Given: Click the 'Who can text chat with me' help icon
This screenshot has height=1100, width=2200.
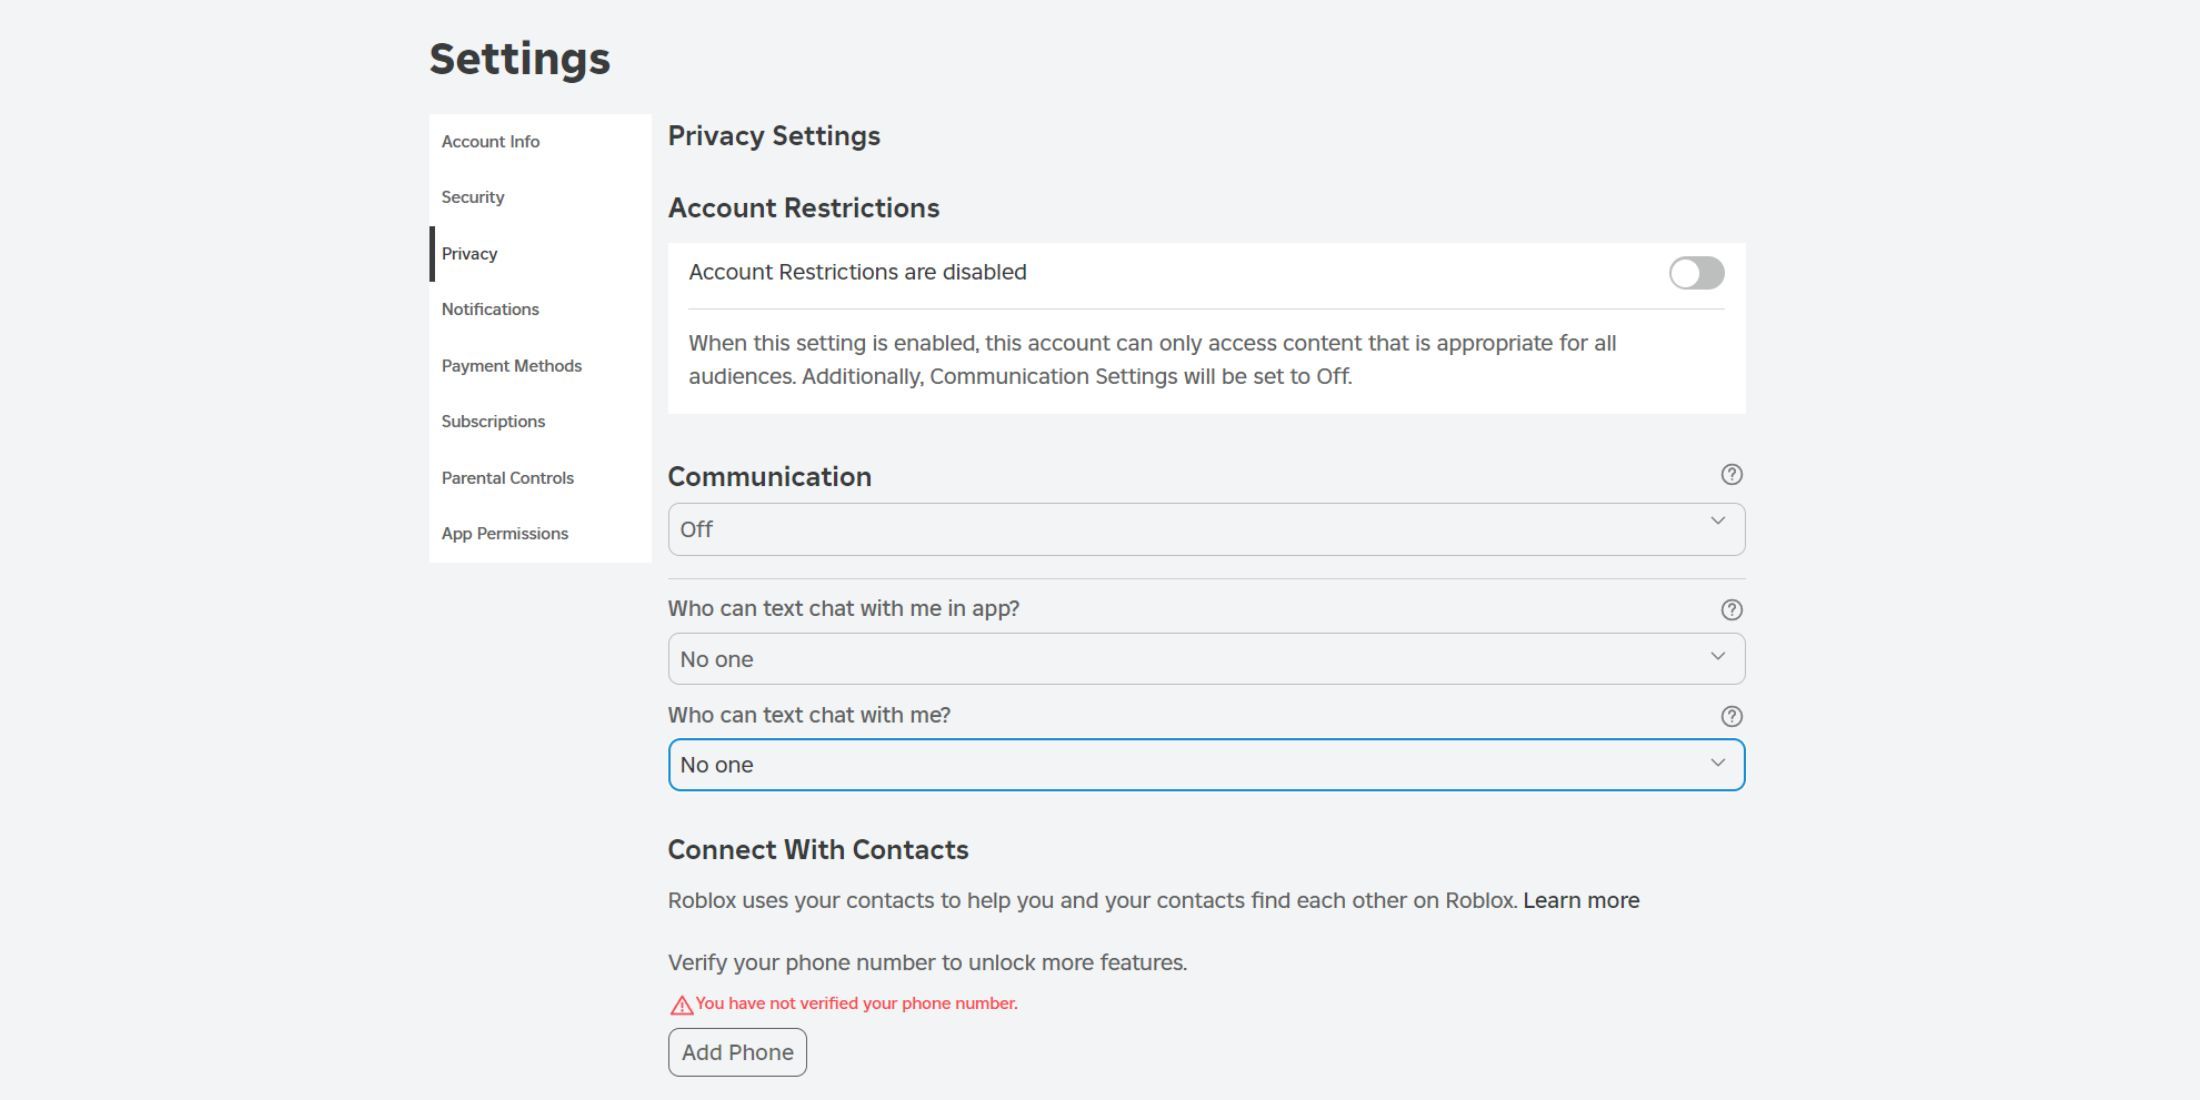Looking at the screenshot, I should click(1731, 716).
